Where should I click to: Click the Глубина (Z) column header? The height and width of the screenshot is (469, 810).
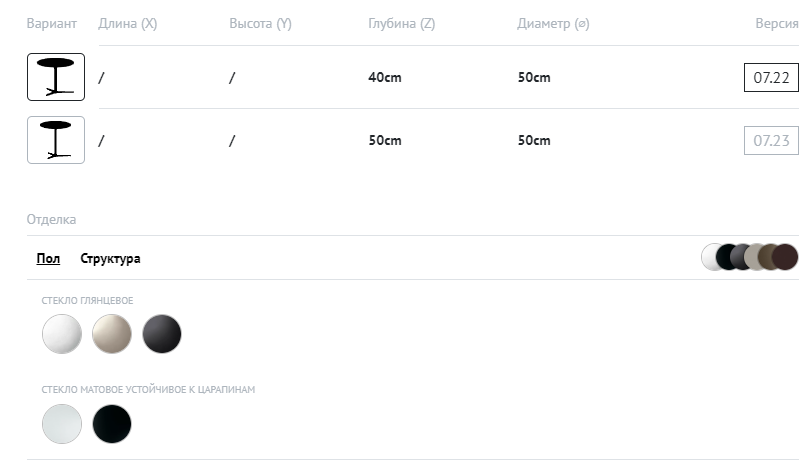[x=401, y=23]
